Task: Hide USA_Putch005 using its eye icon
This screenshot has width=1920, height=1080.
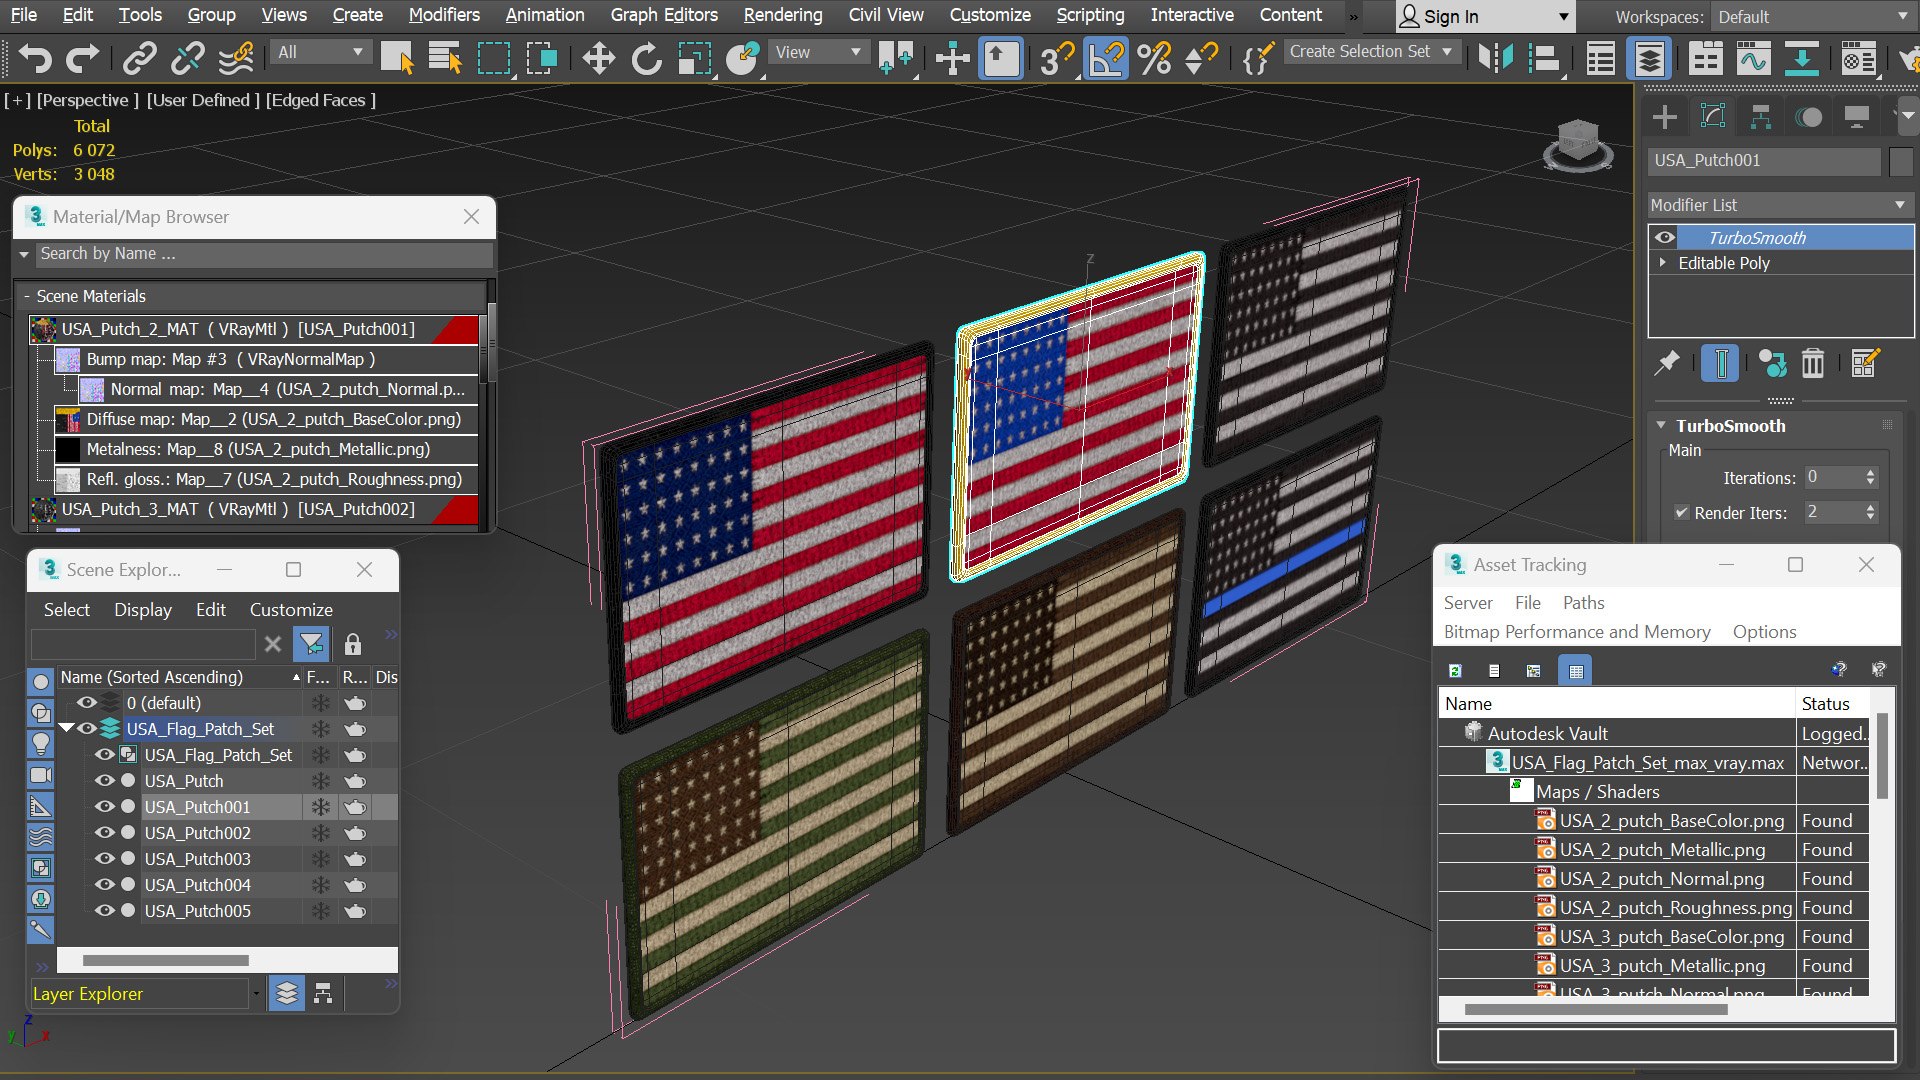Action: 104,911
